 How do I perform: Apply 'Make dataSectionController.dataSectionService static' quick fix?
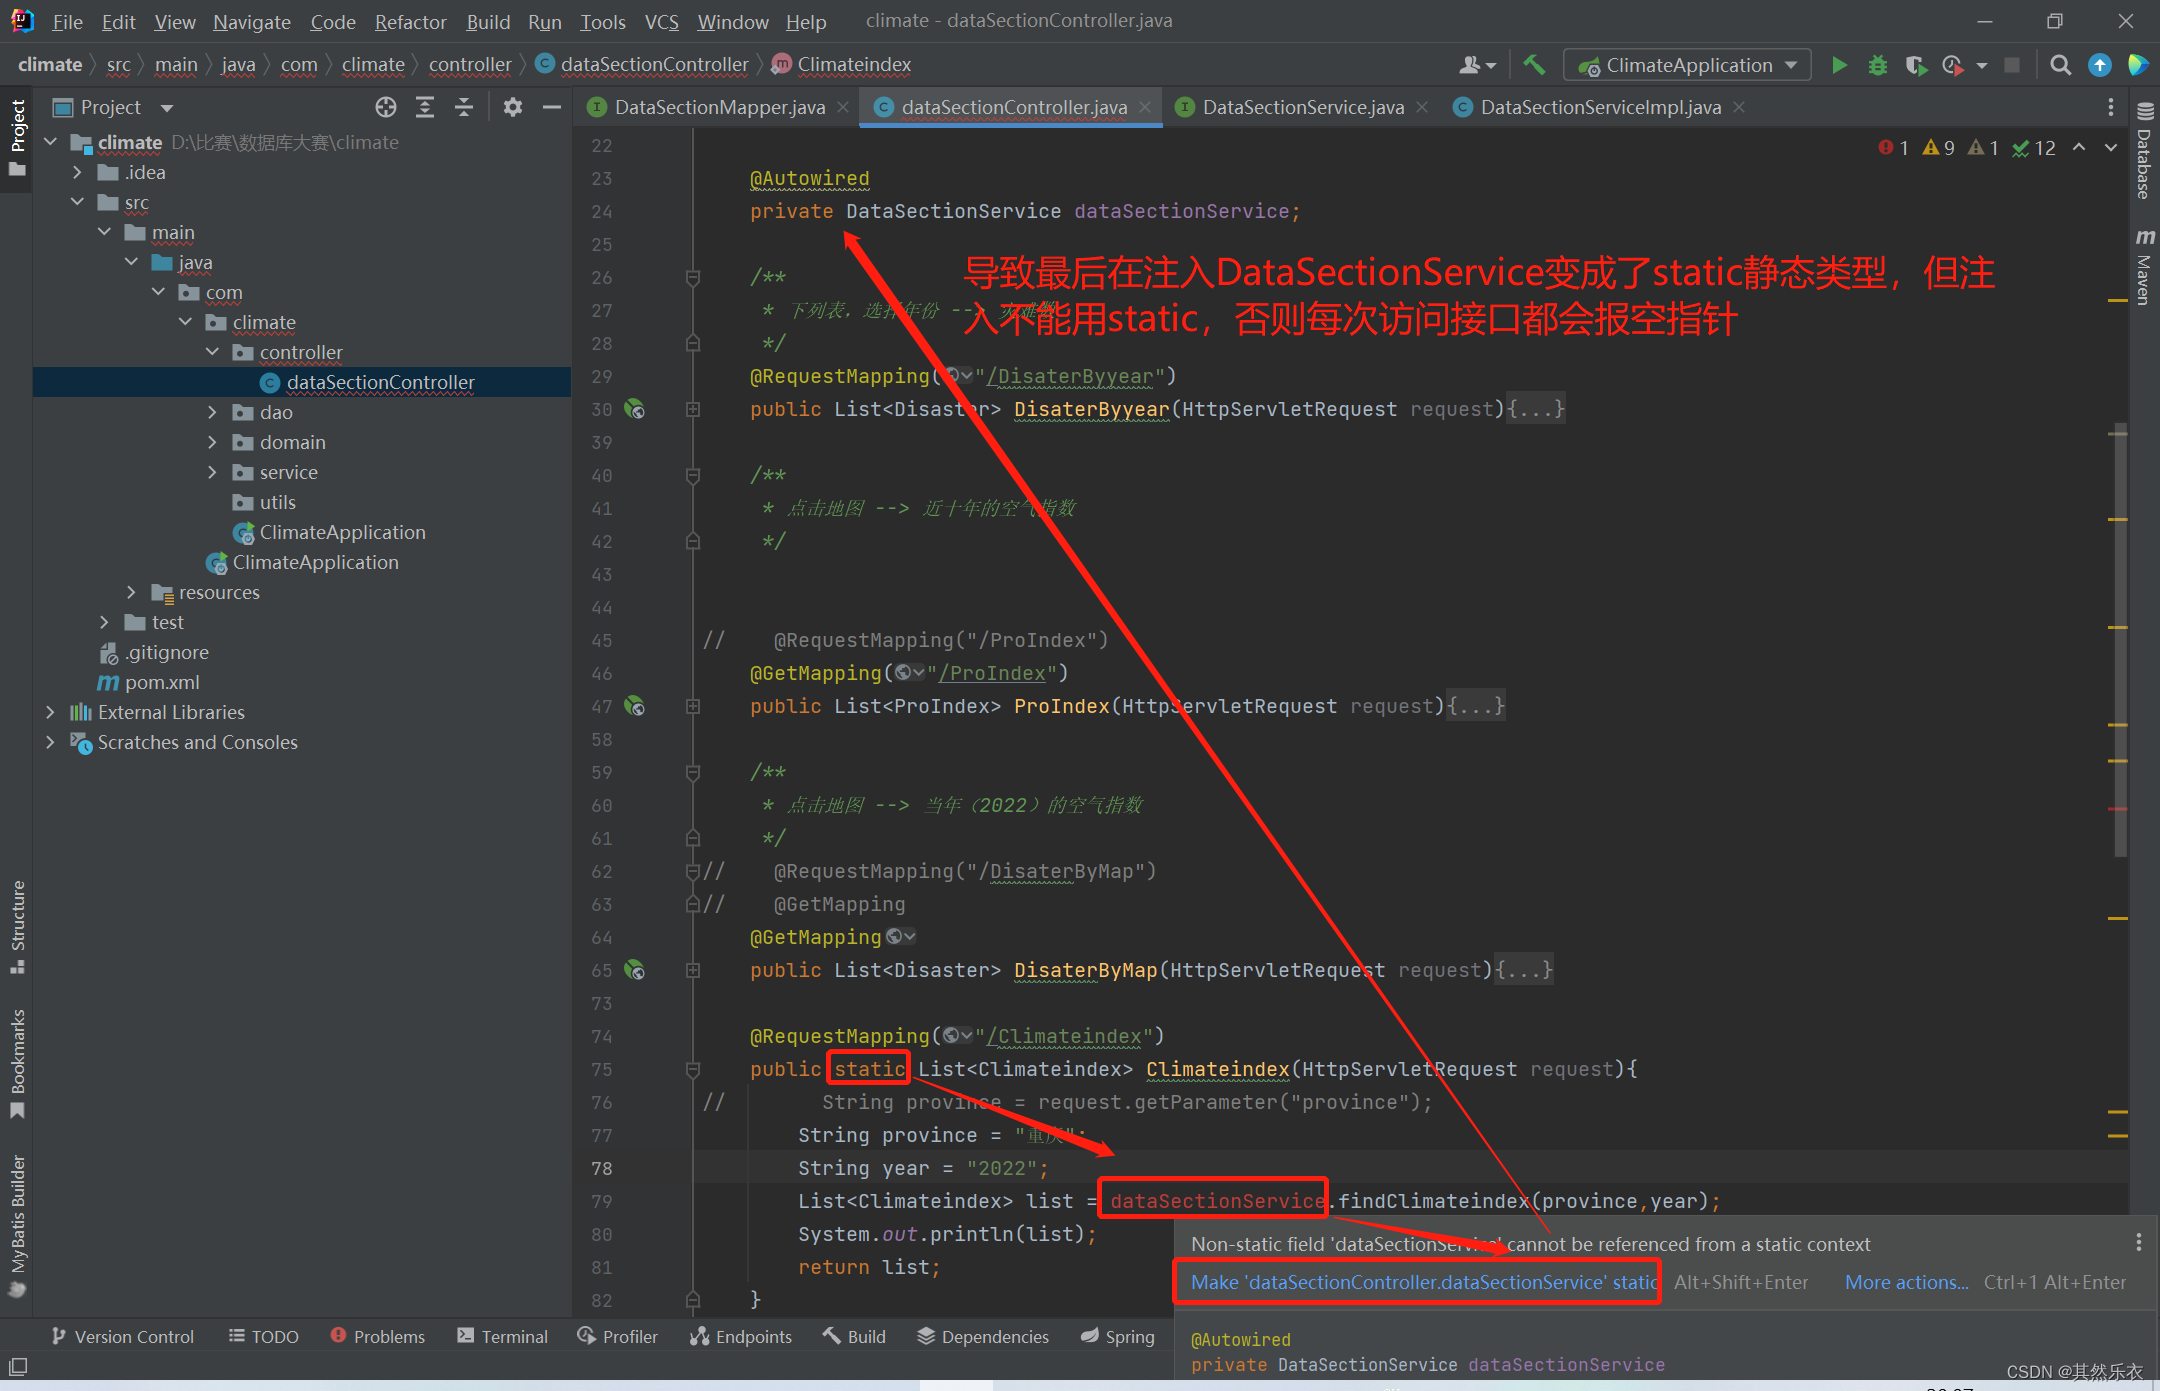(x=1415, y=1282)
